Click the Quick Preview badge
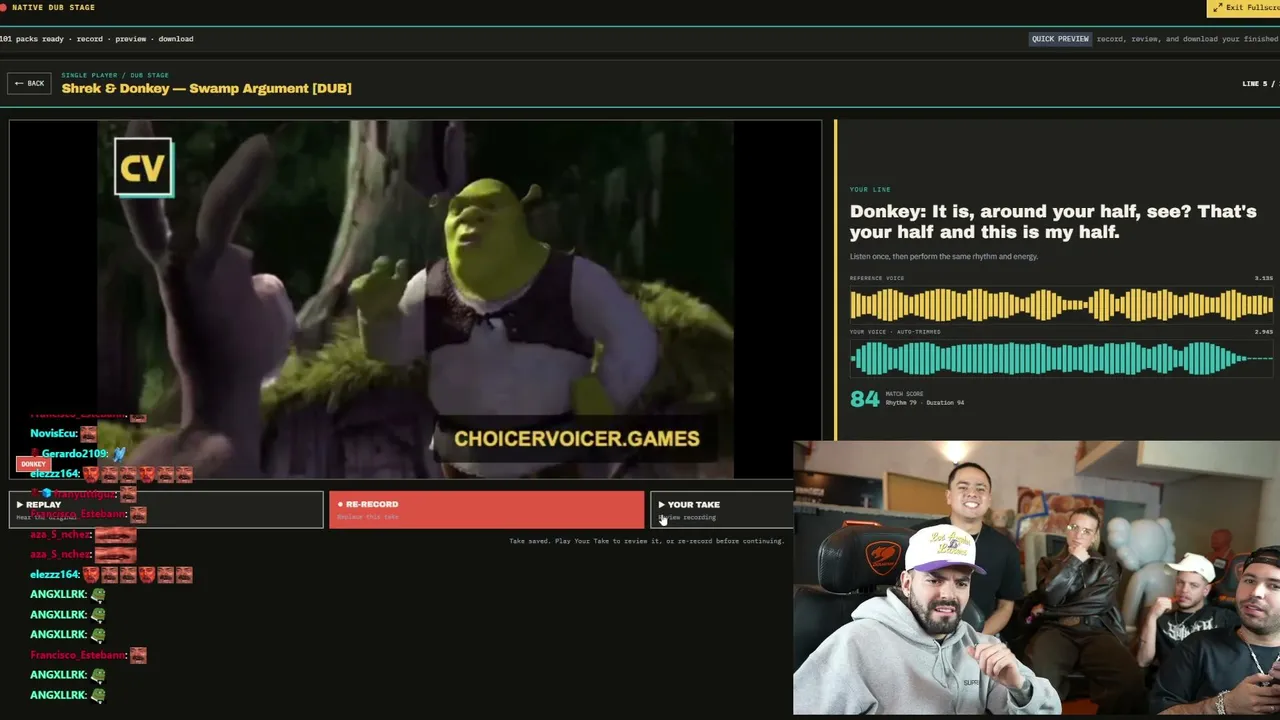 1060,39
